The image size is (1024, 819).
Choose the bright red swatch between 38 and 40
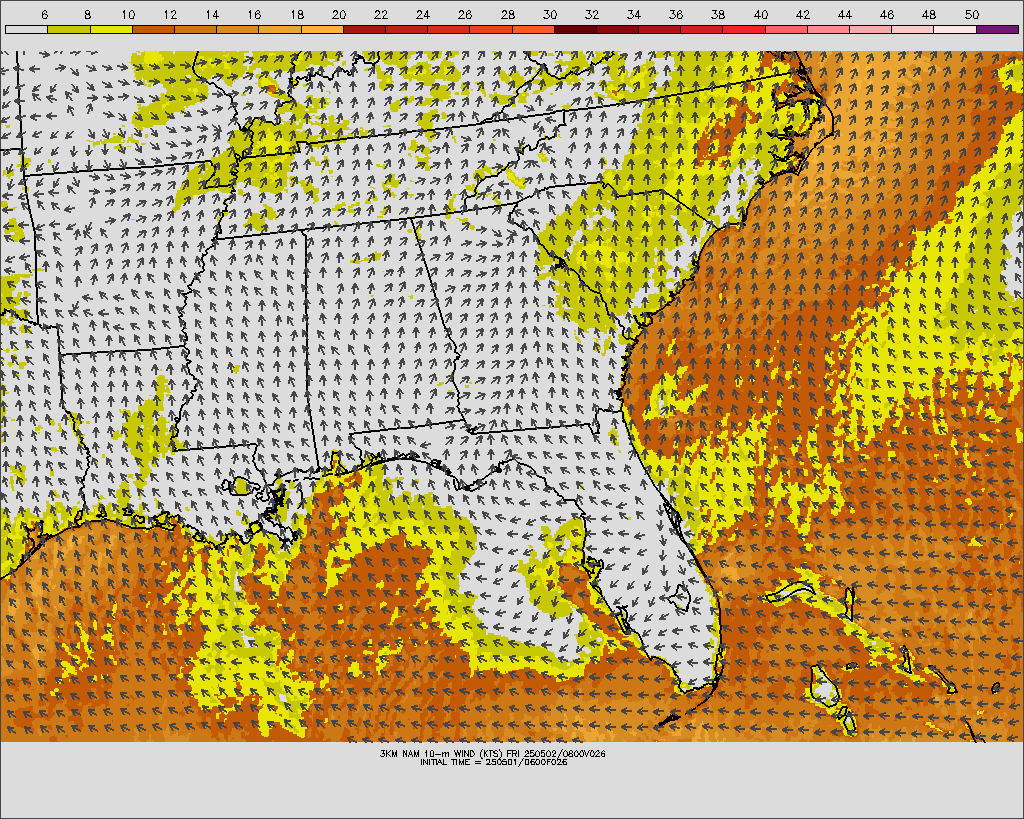click(744, 29)
